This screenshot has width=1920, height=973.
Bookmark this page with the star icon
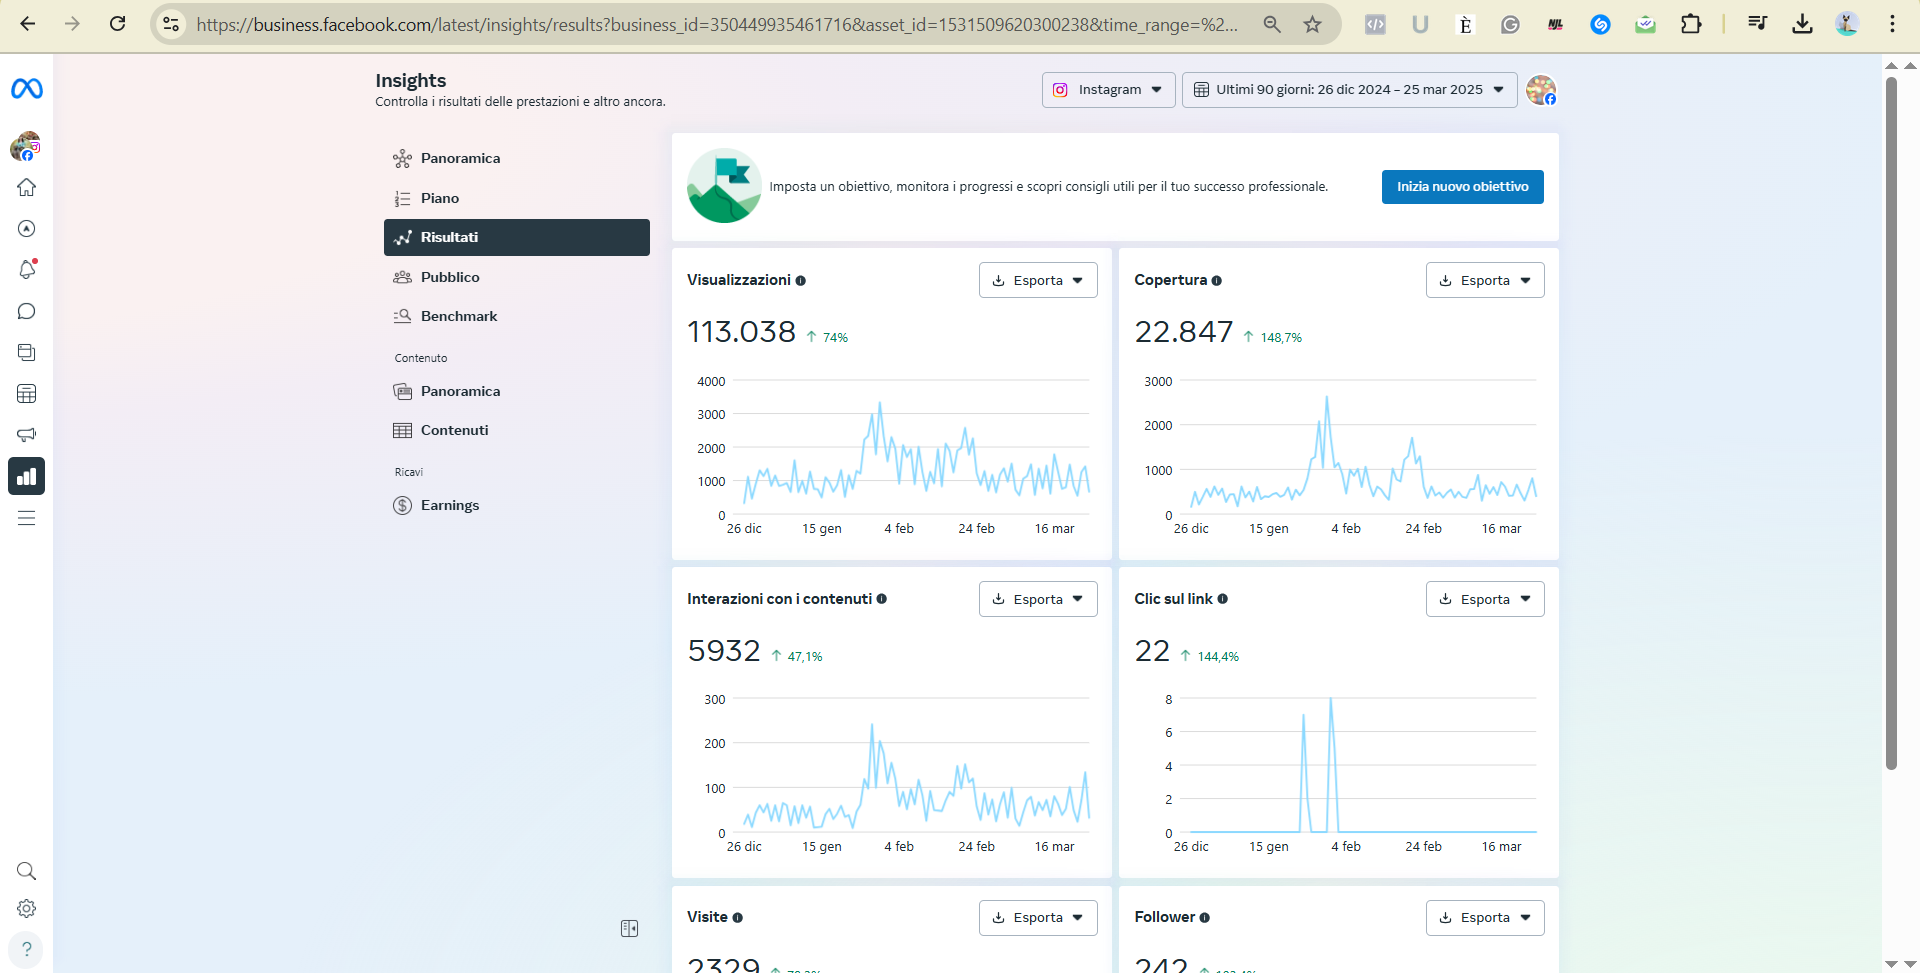coord(1312,24)
